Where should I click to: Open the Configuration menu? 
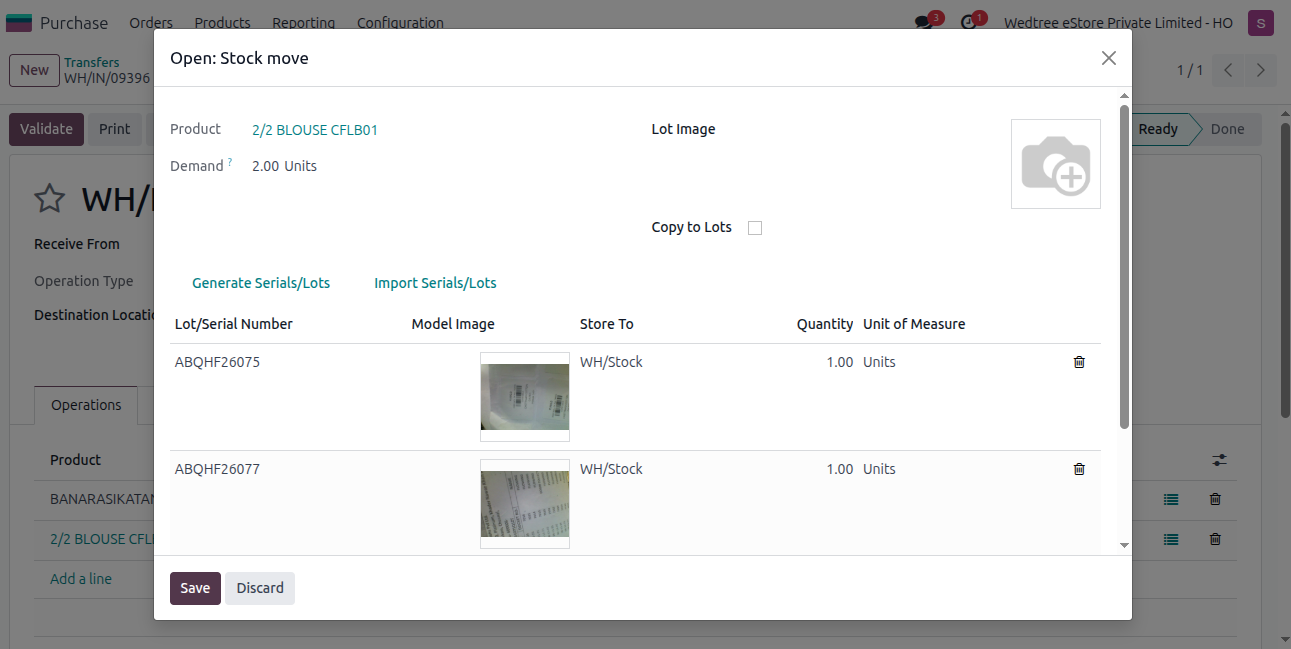click(x=400, y=22)
